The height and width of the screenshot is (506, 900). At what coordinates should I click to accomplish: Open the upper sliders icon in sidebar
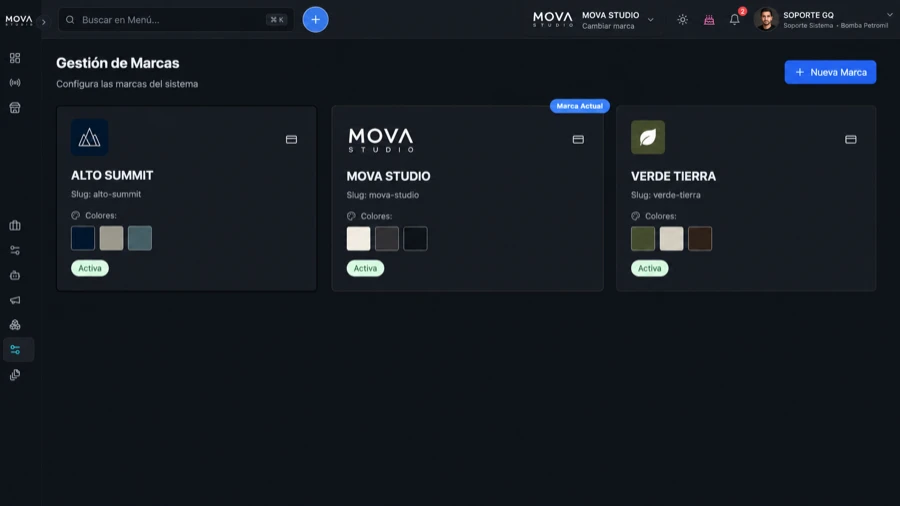(x=15, y=250)
